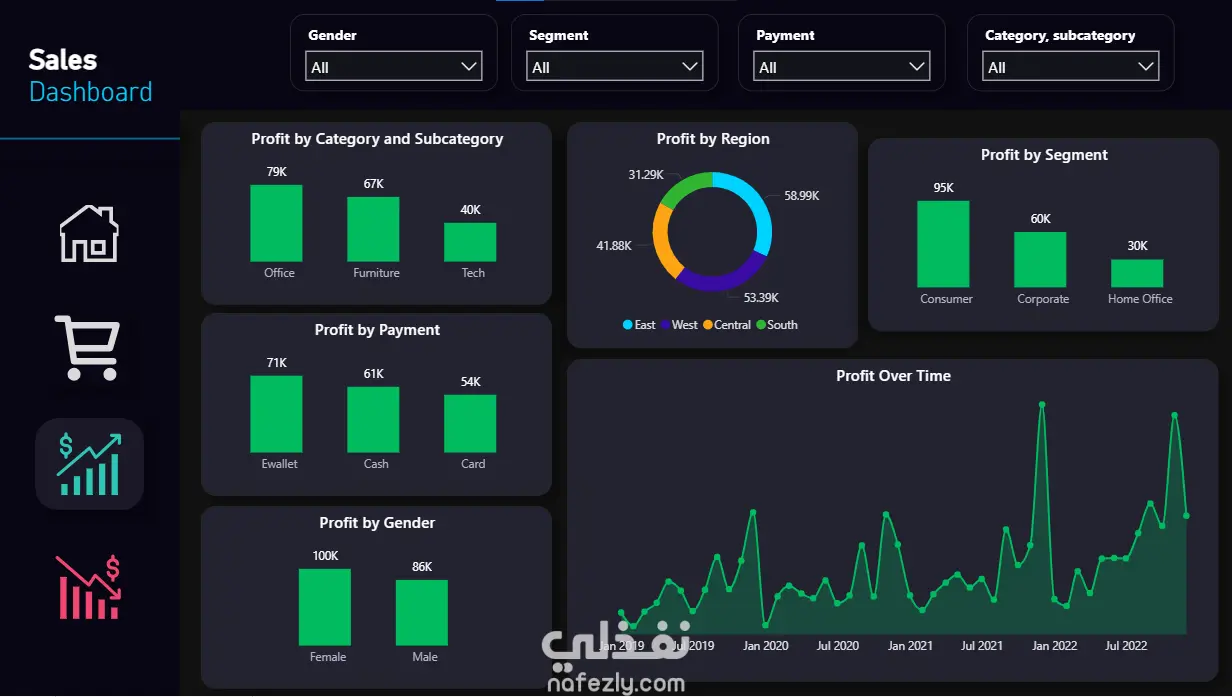Select the Sales Dashboard title
Viewport: 1232px width, 697px height.
(91, 76)
